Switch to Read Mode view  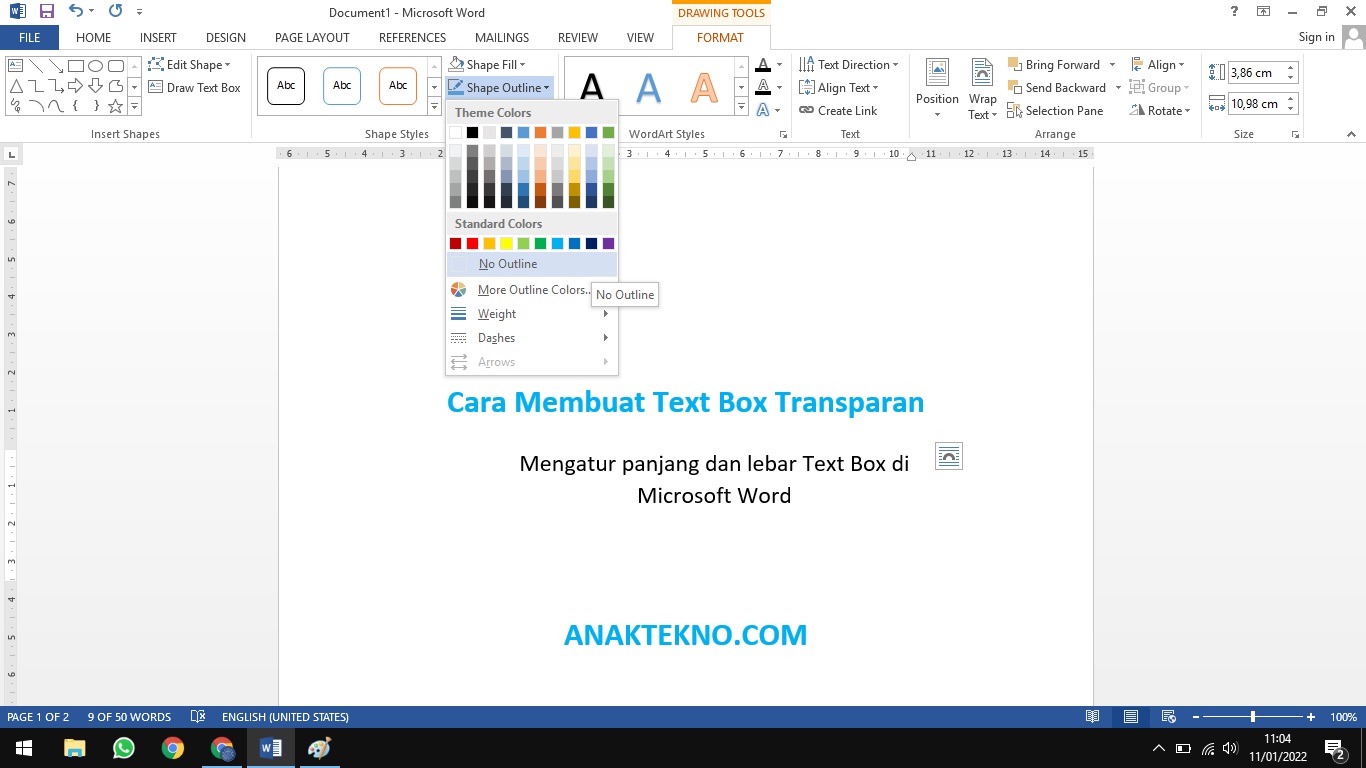click(1093, 717)
